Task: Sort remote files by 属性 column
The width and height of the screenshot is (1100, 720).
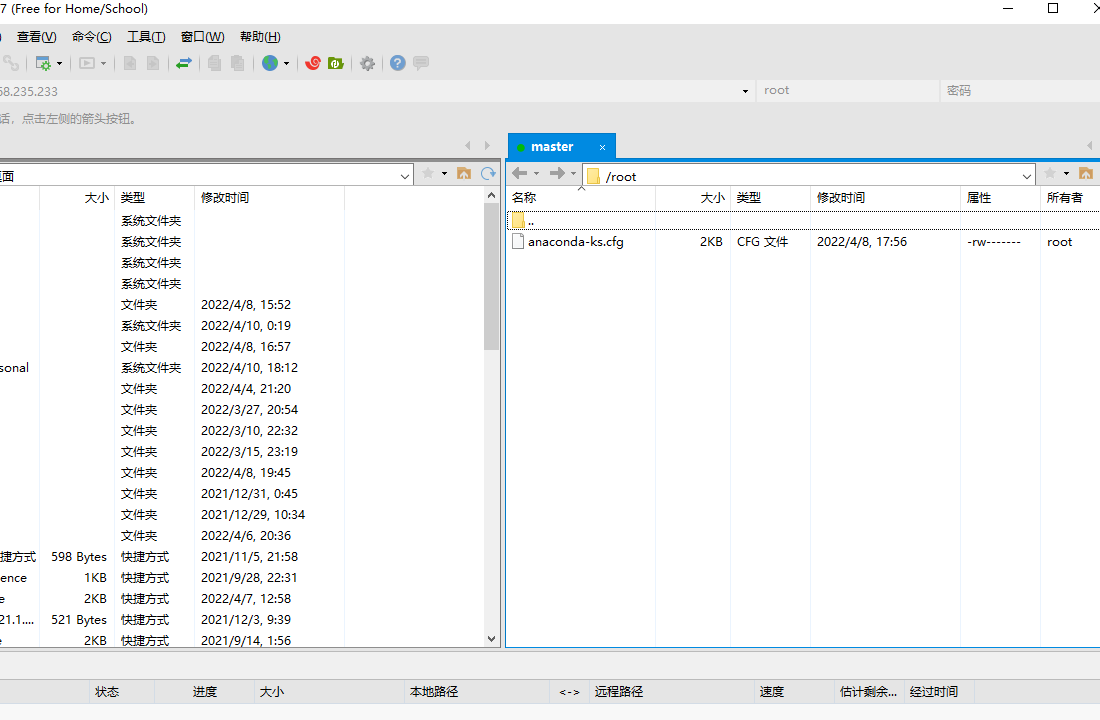Action: pos(1000,198)
